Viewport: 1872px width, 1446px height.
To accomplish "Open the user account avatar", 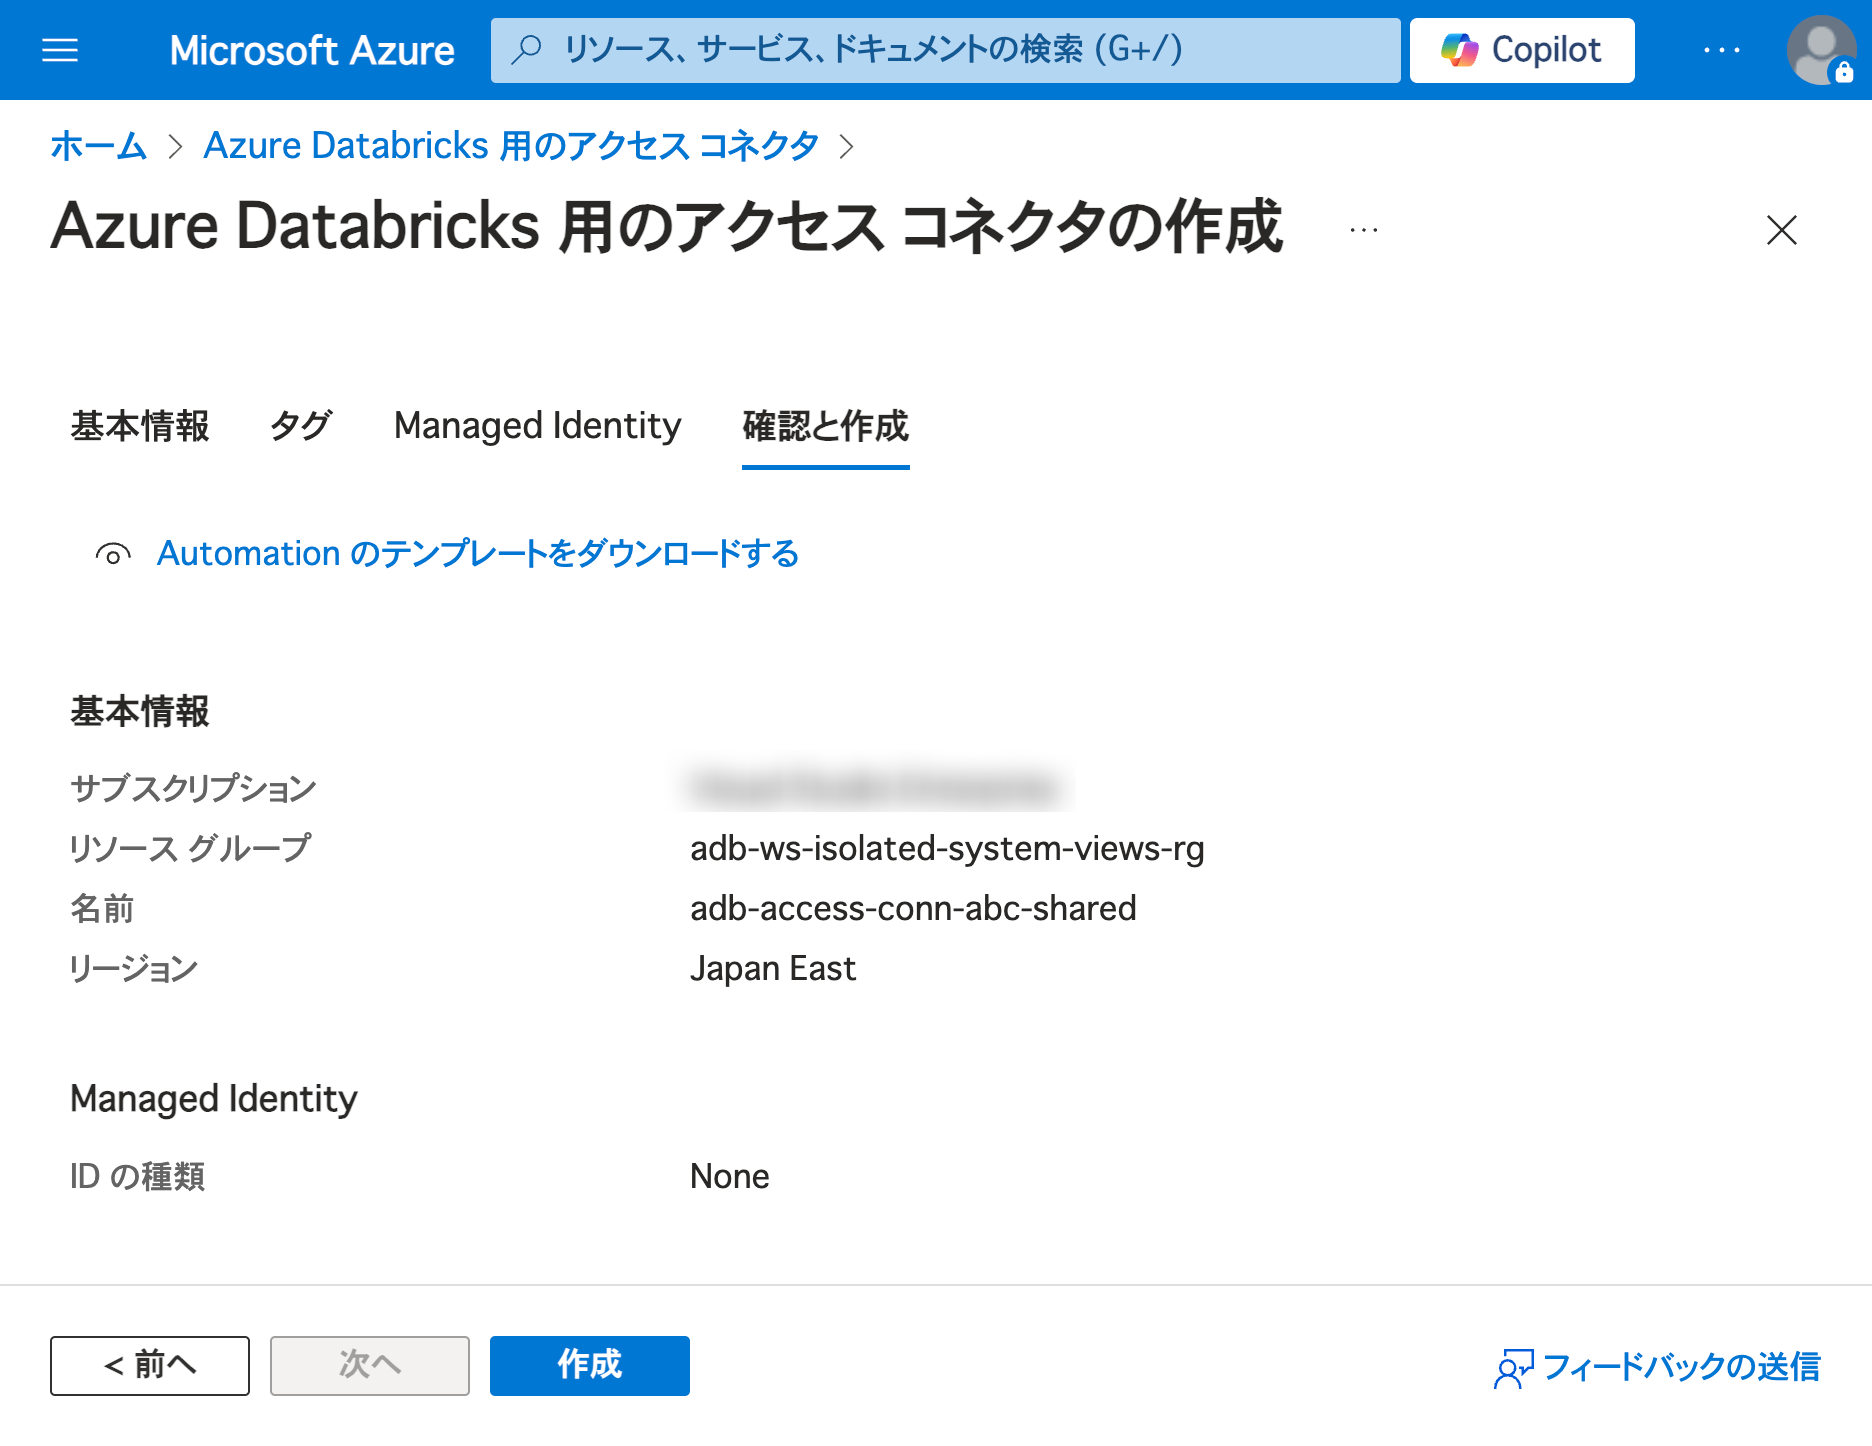I will [1821, 50].
